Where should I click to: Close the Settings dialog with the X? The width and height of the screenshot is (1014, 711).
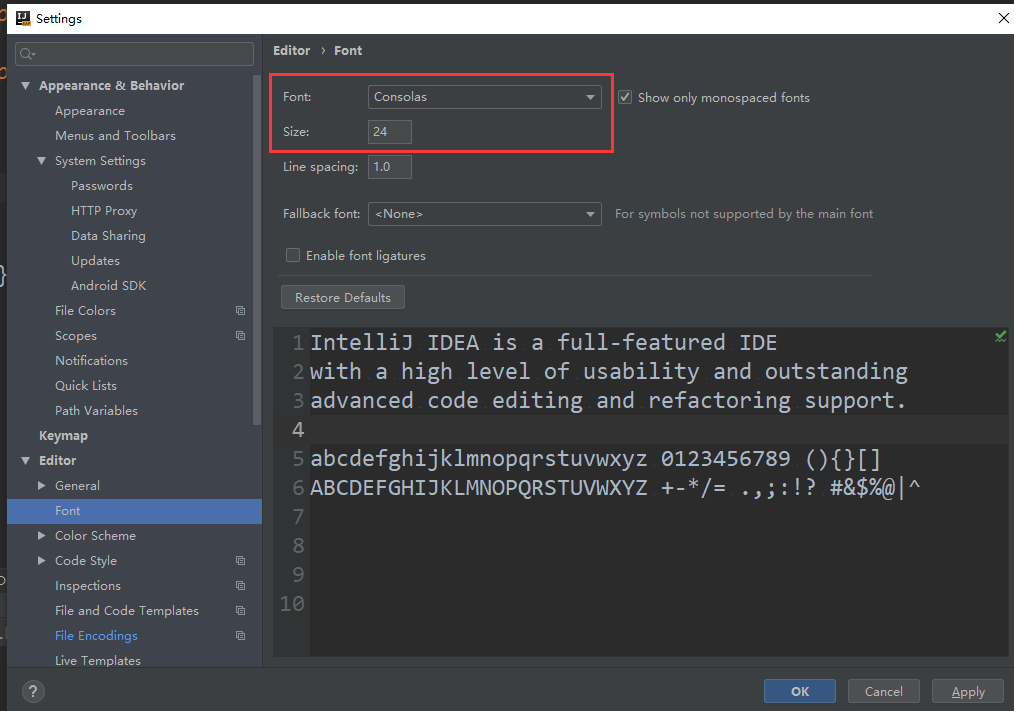[x=1003, y=18]
